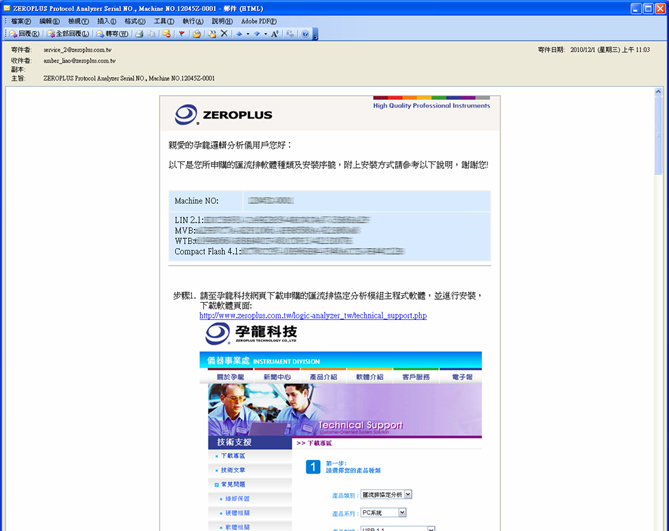The width and height of the screenshot is (669, 531).
Task: Click the greyed icon before the help button
Action: pyautogui.click(x=290, y=34)
